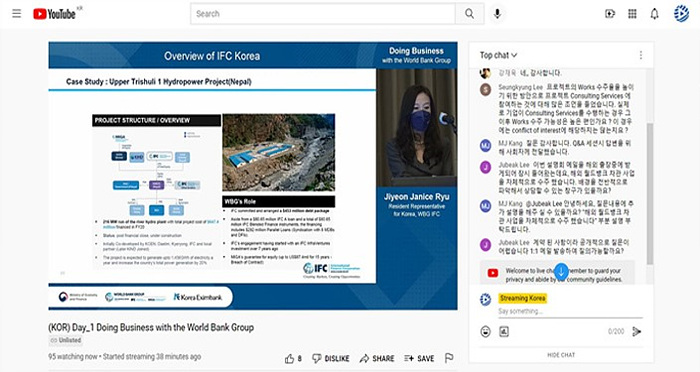Jump to newest chat messages arrow
This screenshot has width=700, height=372.
pos(561,271)
